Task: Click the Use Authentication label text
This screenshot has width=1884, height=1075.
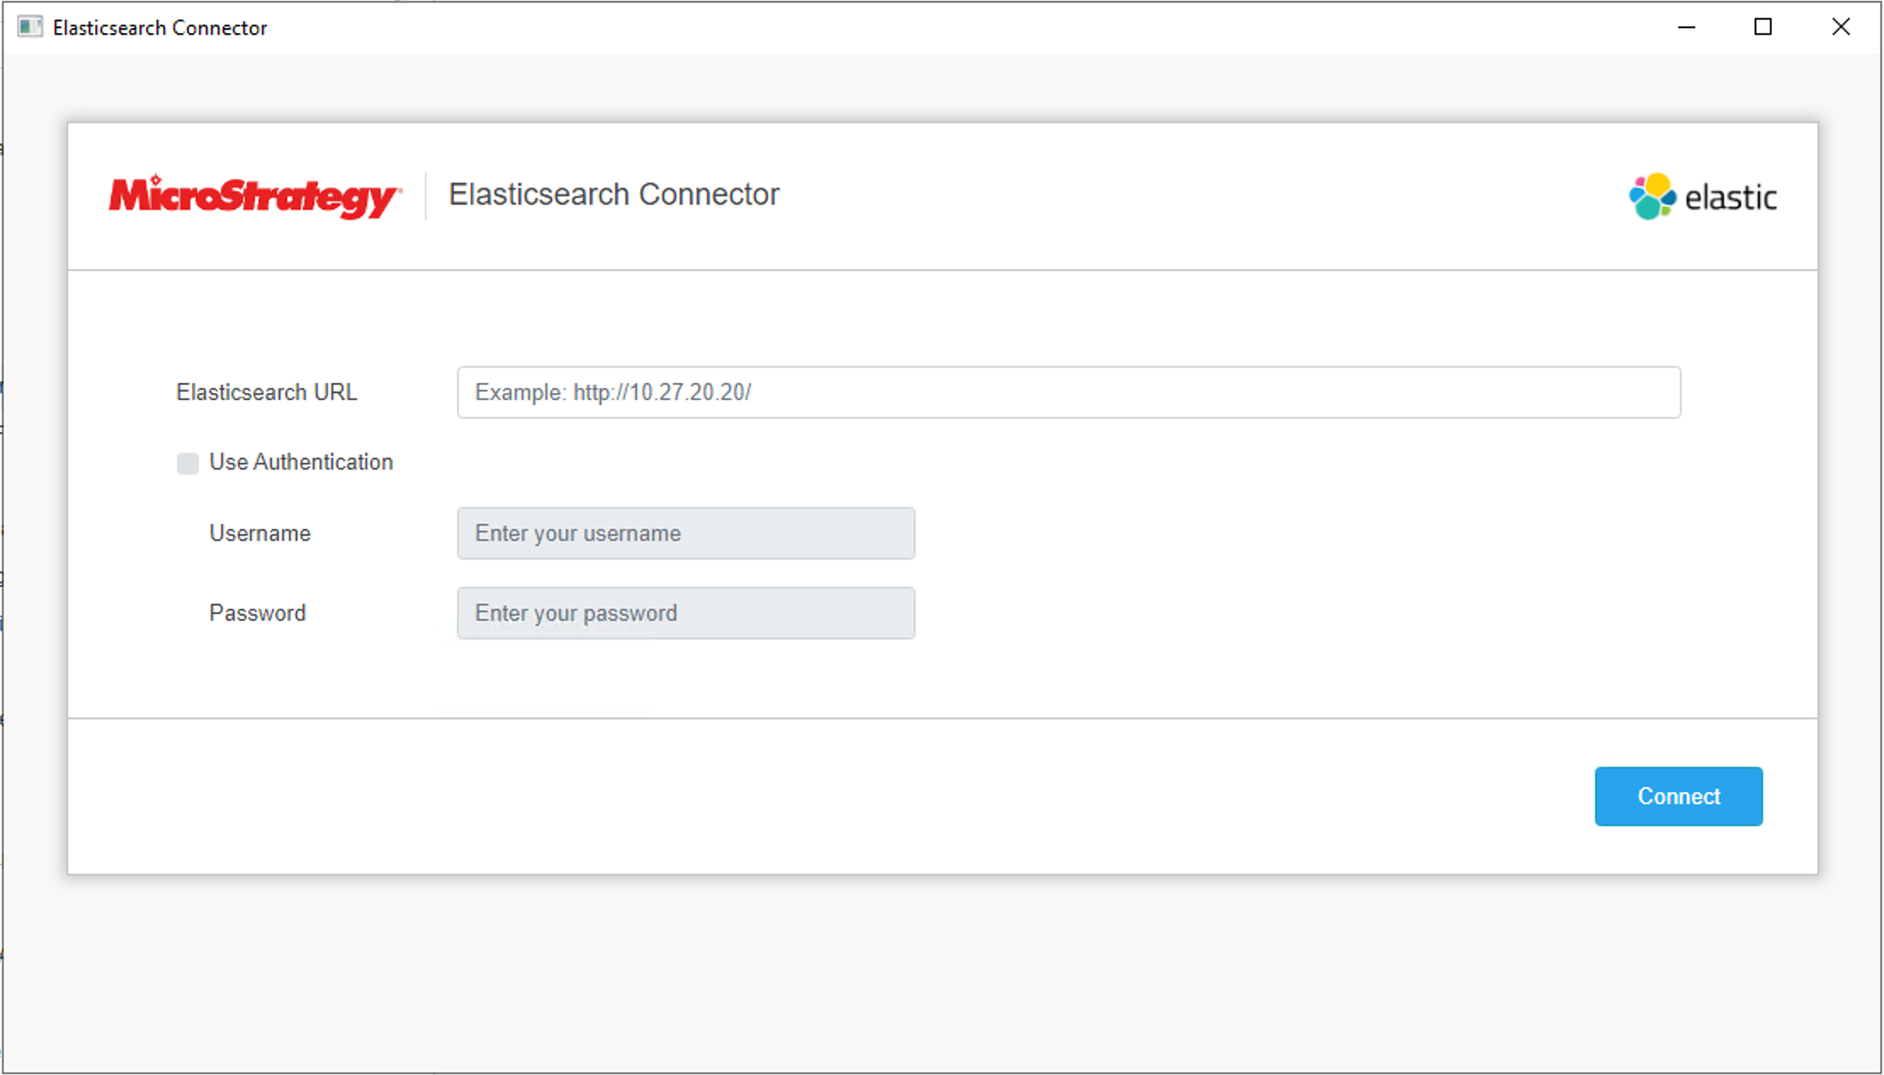Action: pyautogui.click(x=301, y=462)
